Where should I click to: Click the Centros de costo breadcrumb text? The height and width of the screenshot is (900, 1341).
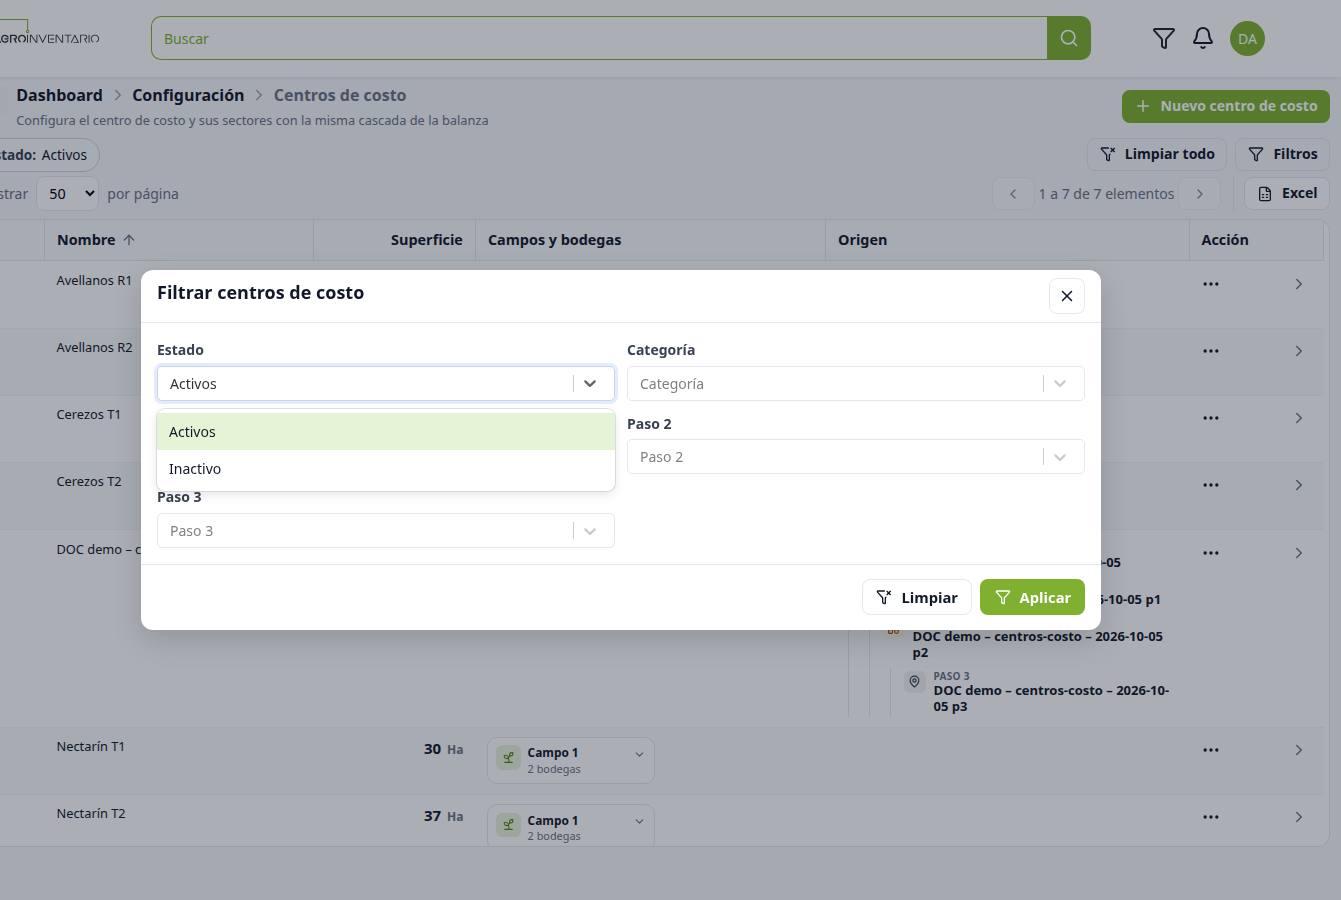coord(340,95)
